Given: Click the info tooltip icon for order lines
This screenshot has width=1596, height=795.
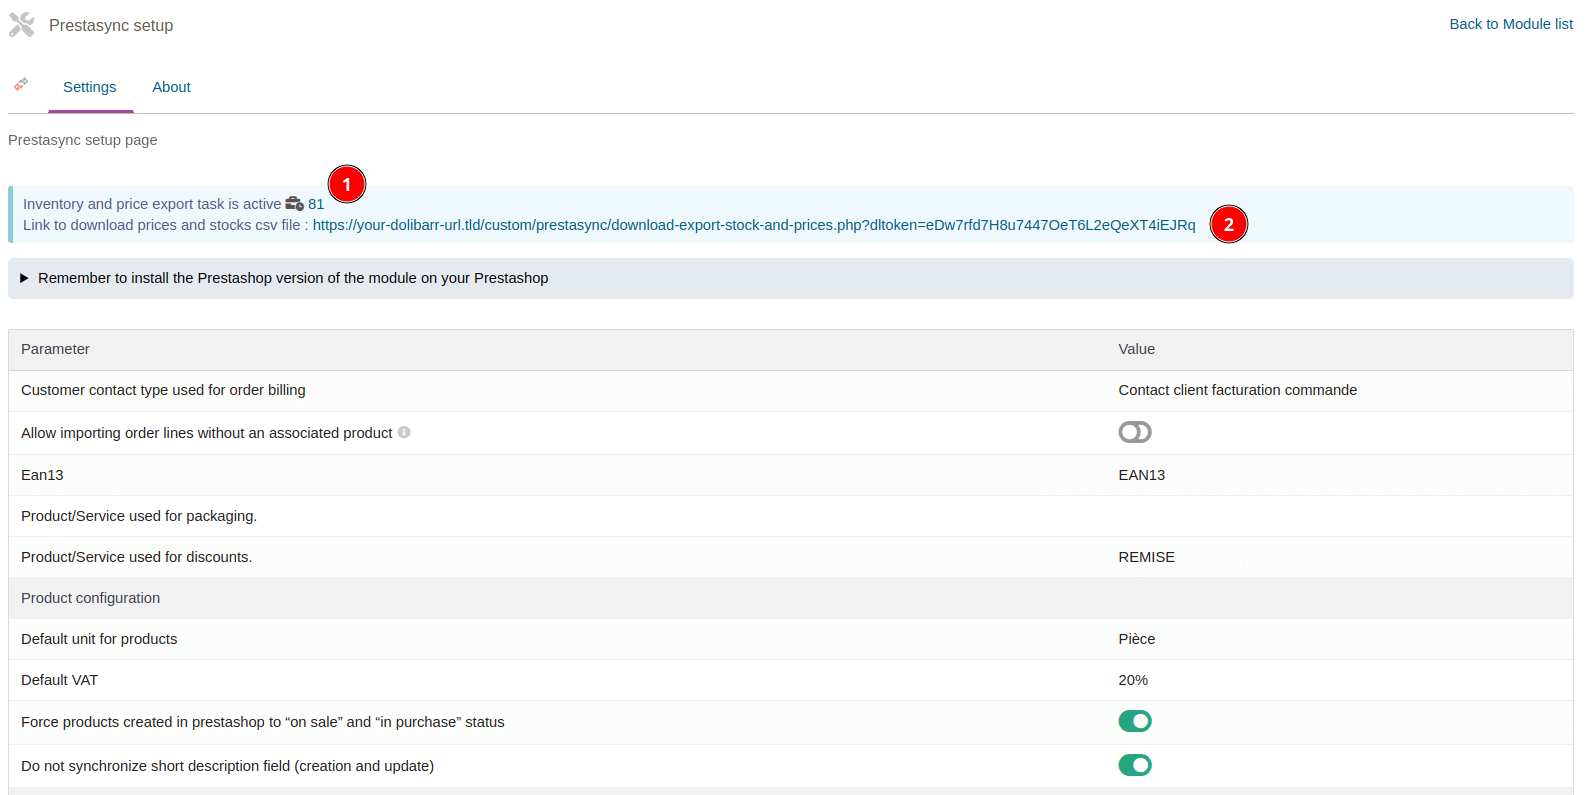Looking at the screenshot, I should click(404, 433).
